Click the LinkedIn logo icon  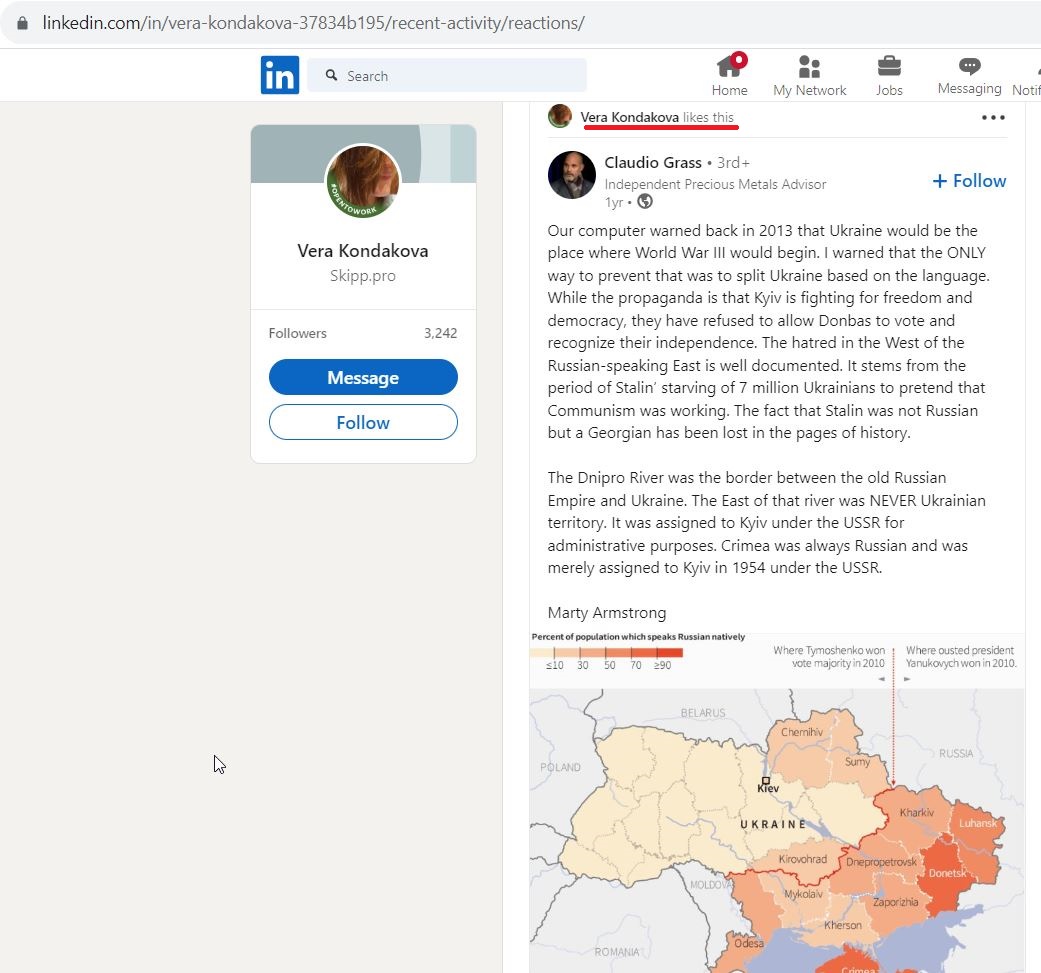coord(280,75)
